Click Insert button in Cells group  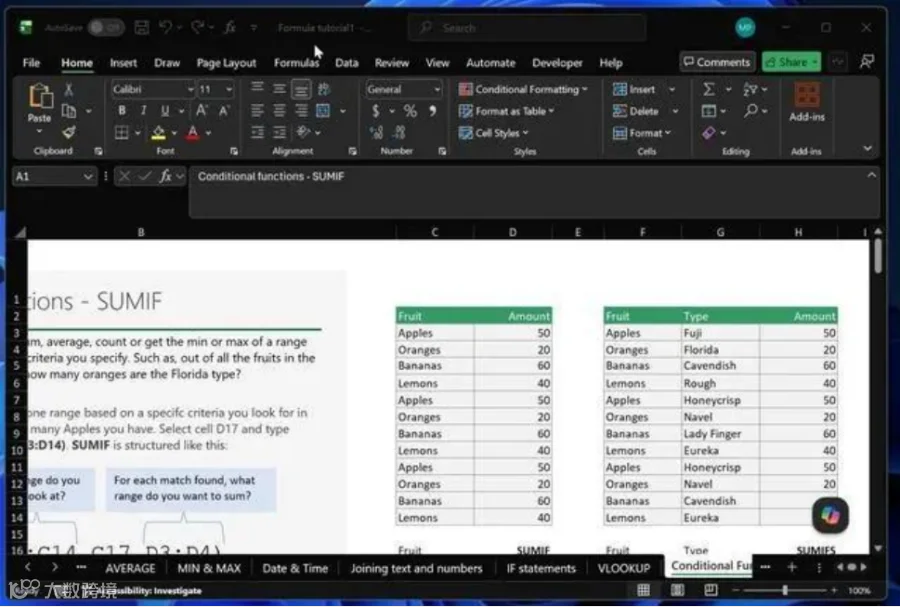pyautogui.click(x=634, y=89)
